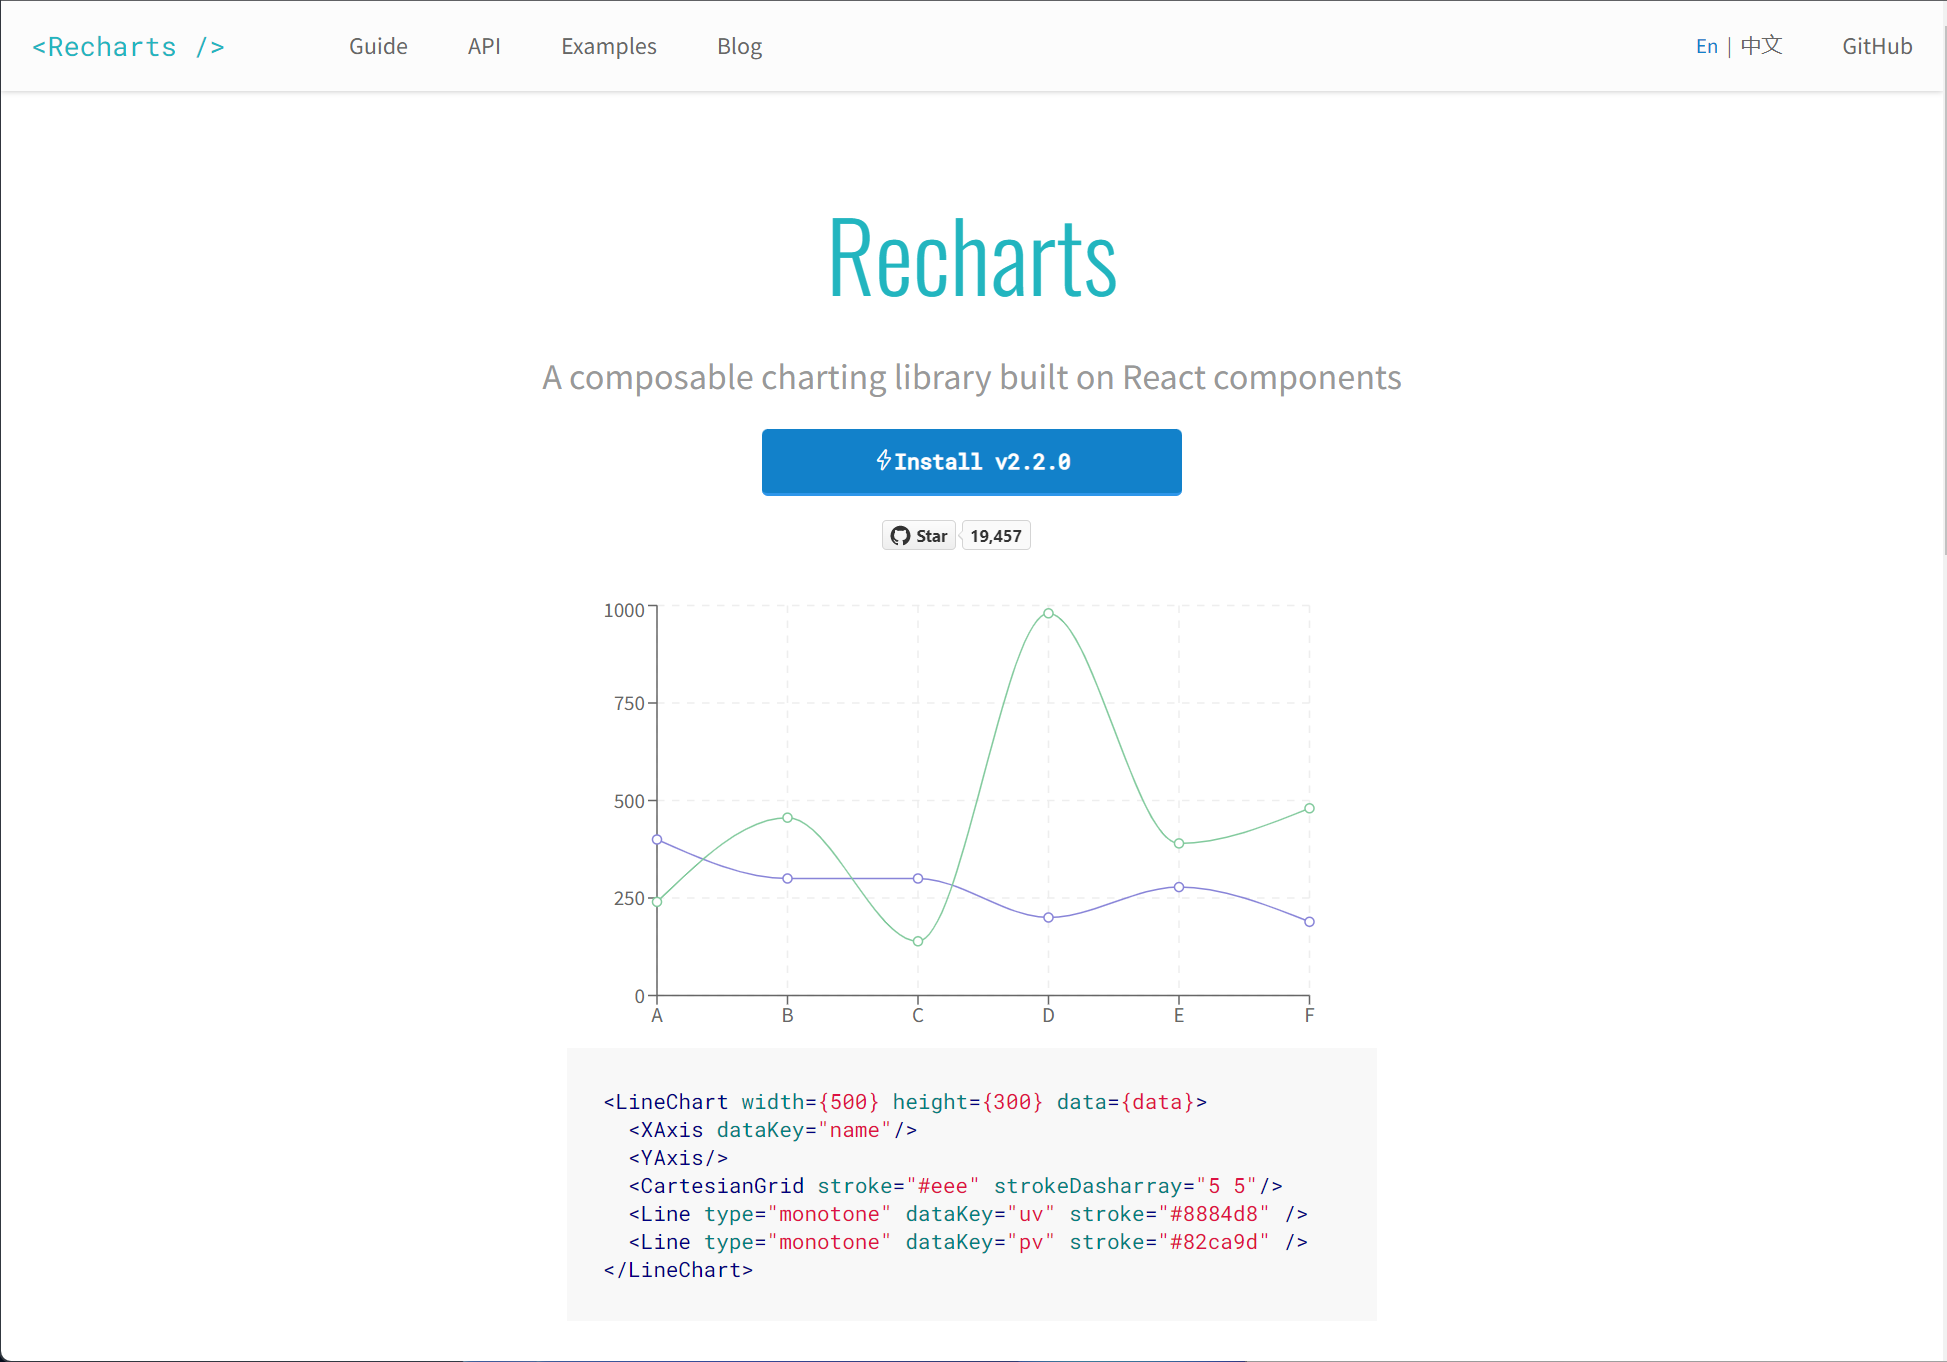Select the En language option
1947x1362 pixels.
(x=1706, y=45)
